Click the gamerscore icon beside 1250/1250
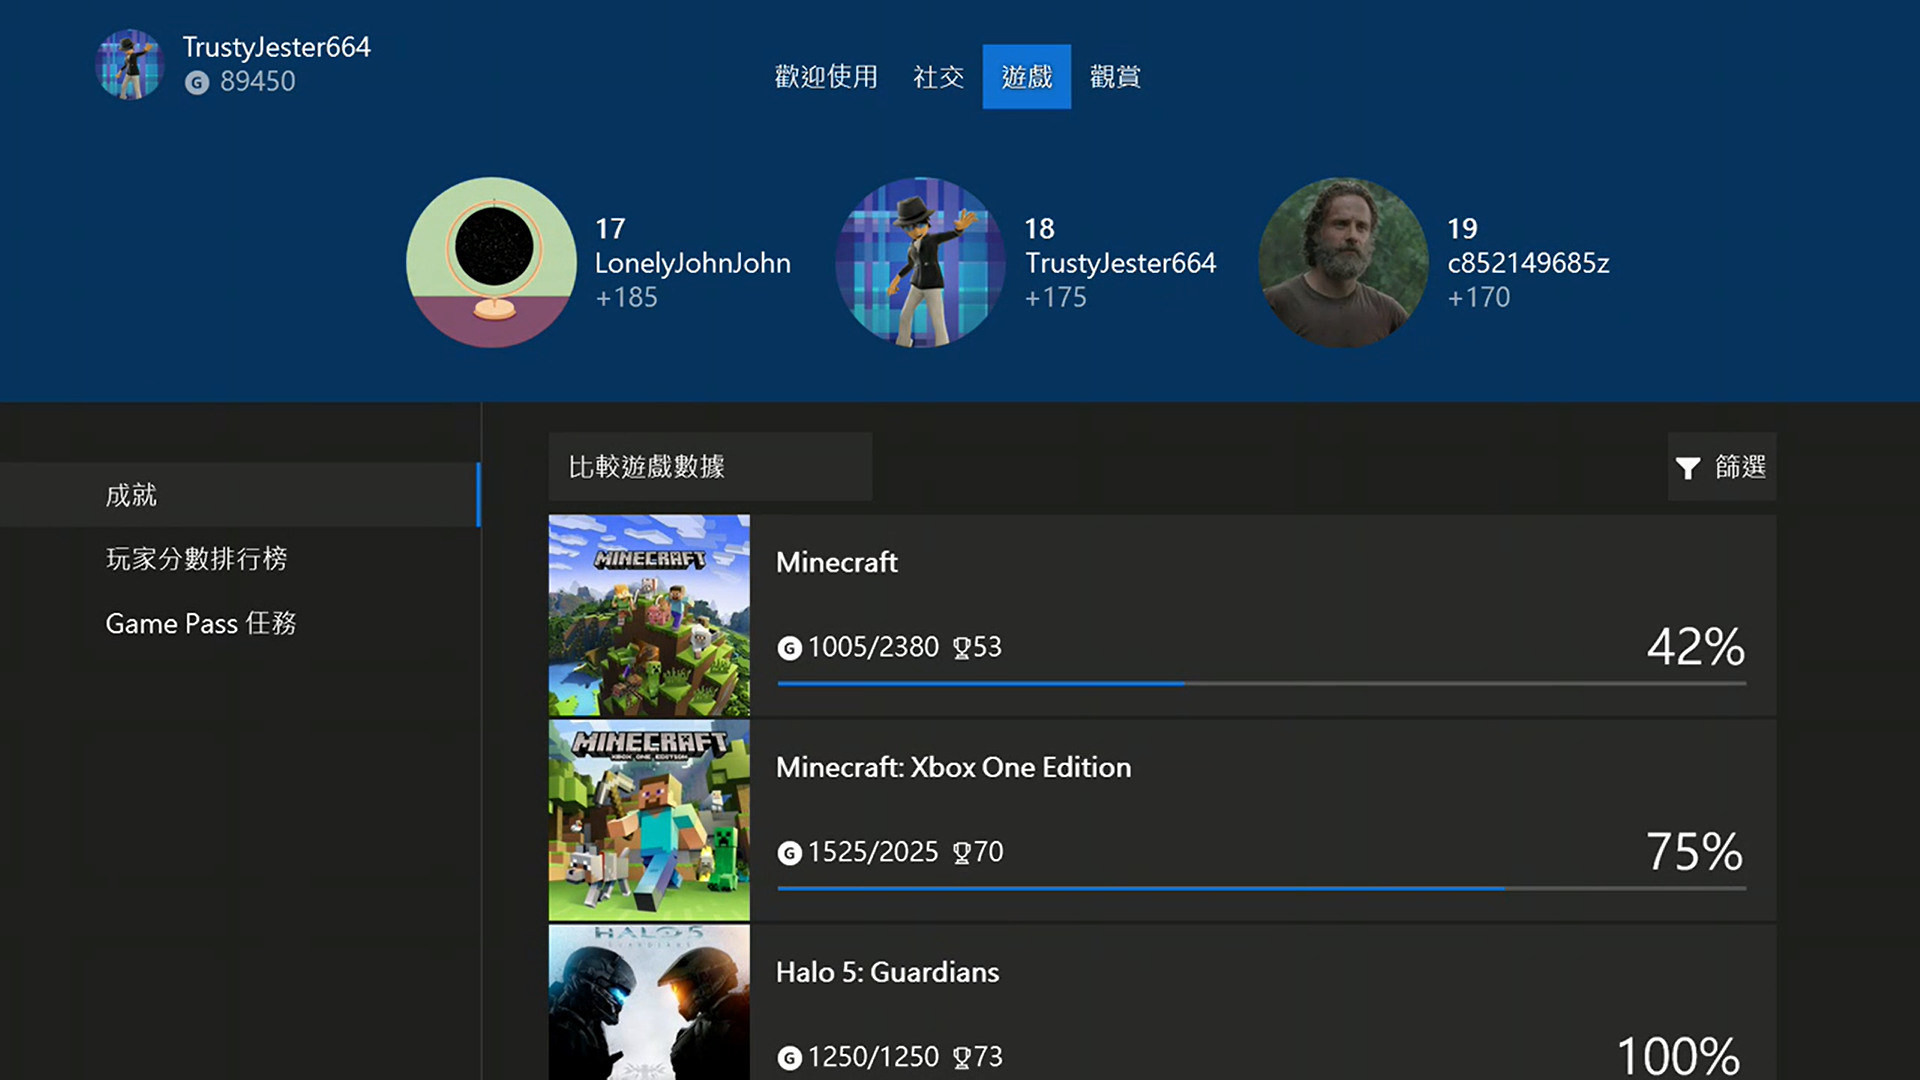Screen dimensions: 1920x1080 click(790, 1058)
